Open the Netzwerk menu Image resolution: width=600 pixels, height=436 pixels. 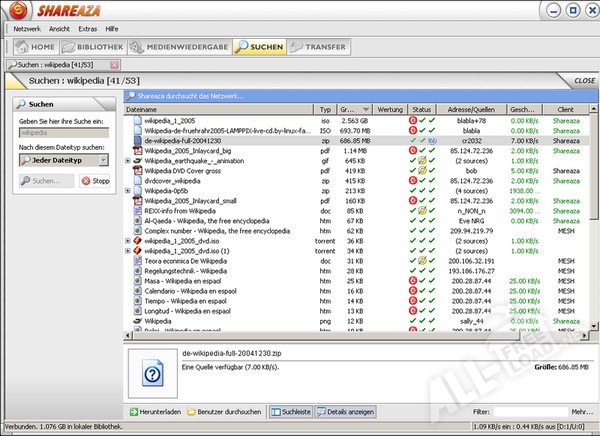[x=26, y=29]
